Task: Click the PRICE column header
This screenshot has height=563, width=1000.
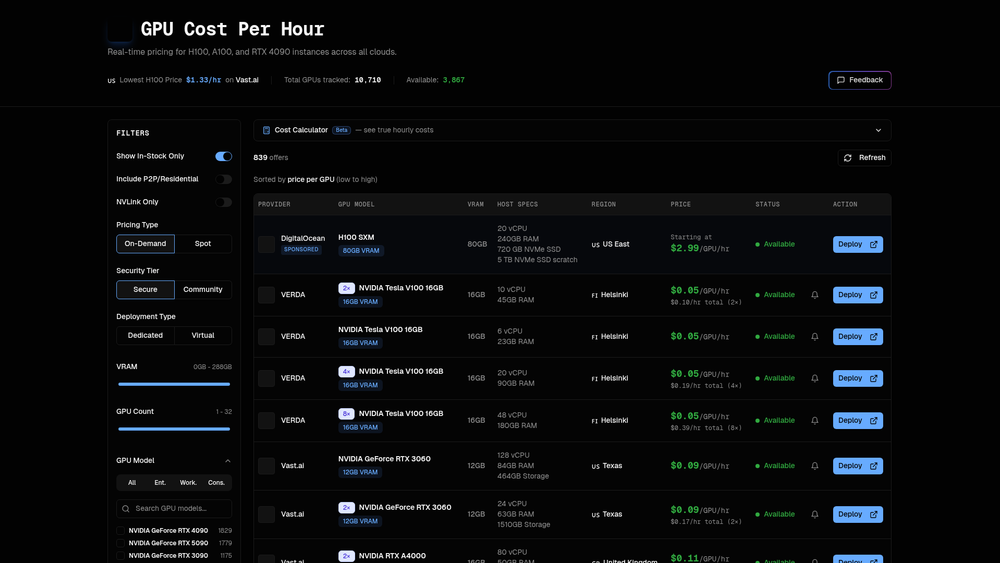Action: point(680,205)
